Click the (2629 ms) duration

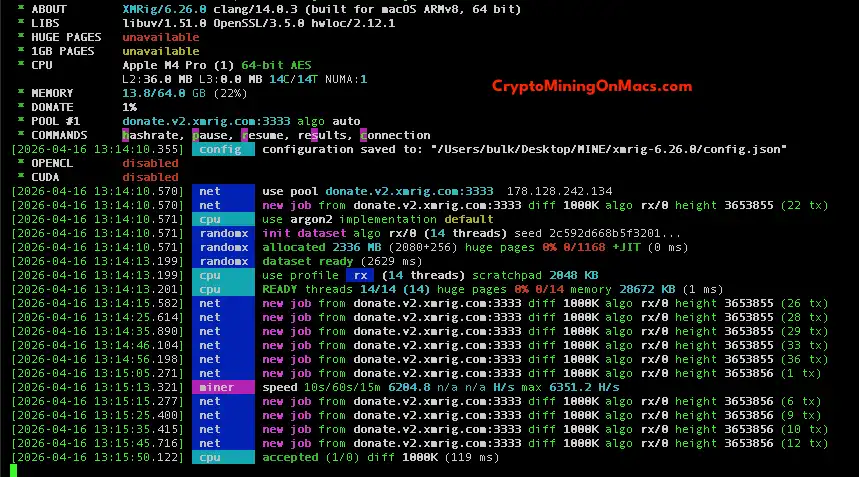tap(391, 261)
